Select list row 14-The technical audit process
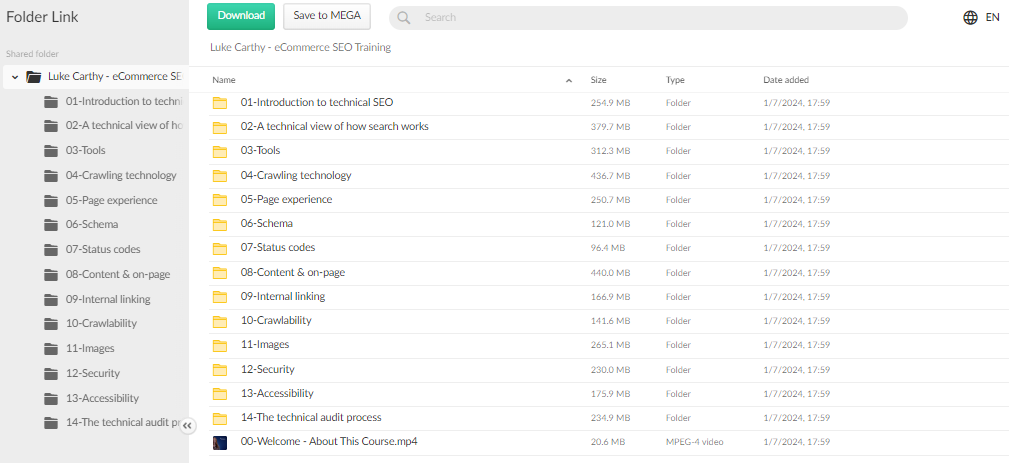1009x463 pixels. coord(609,418)
